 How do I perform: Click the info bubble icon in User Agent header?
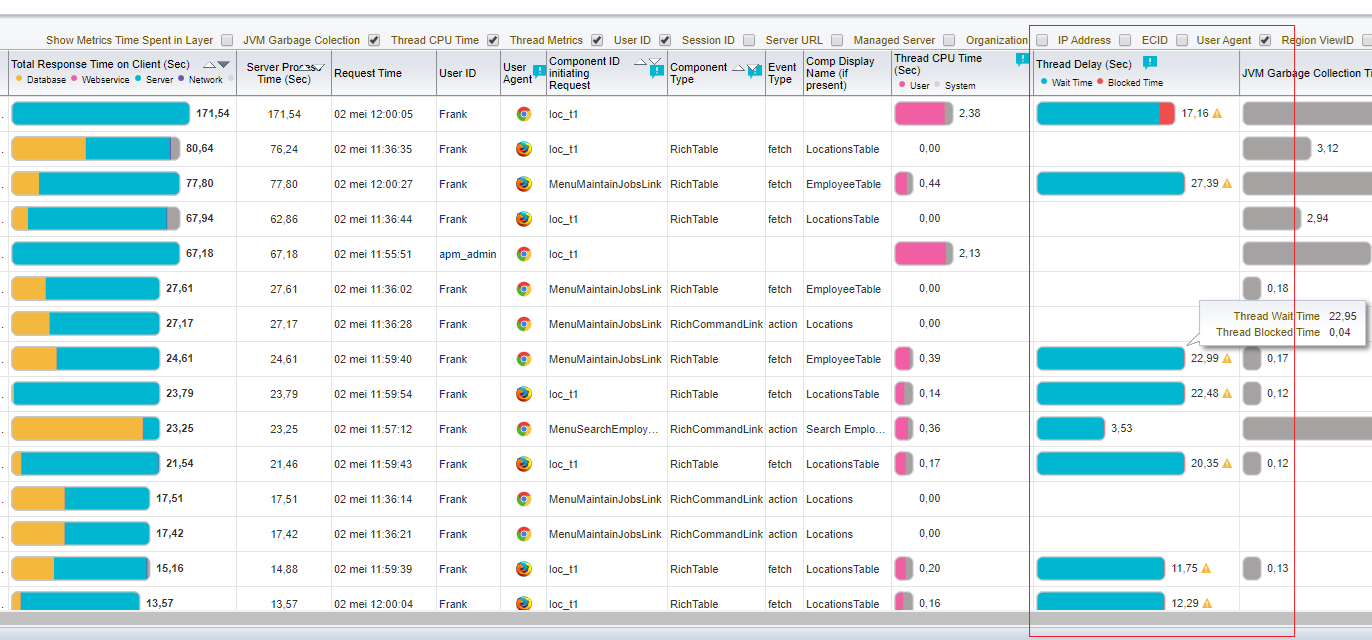(539, 72)
